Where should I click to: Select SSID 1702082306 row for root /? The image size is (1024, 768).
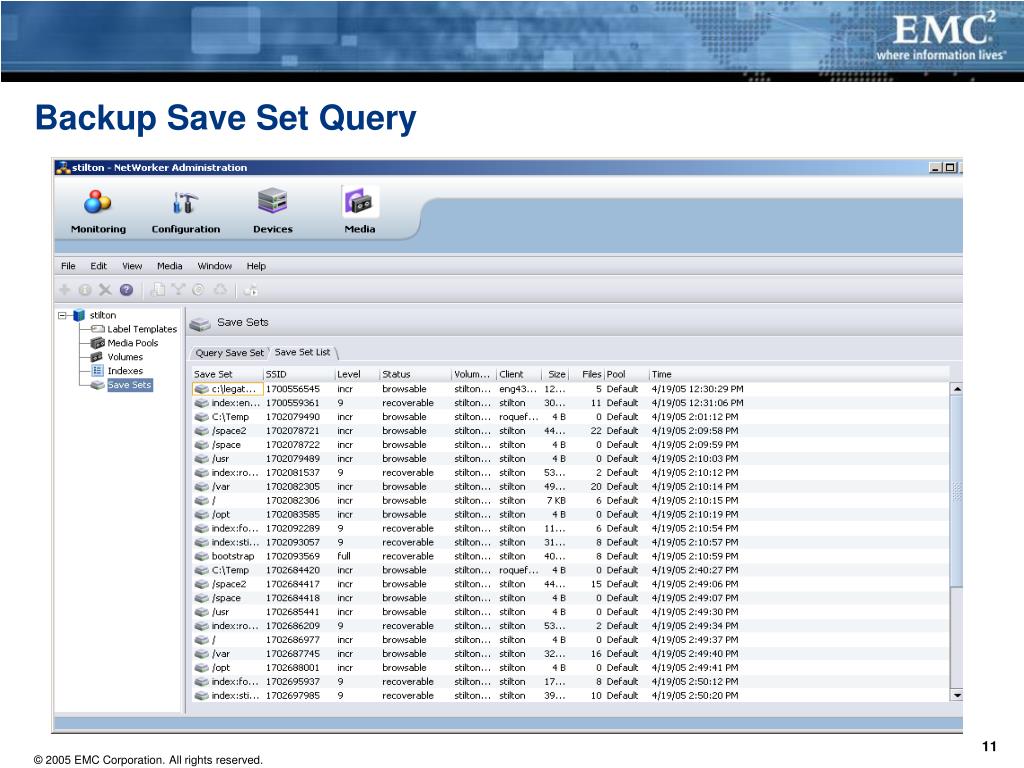point(571,500)
